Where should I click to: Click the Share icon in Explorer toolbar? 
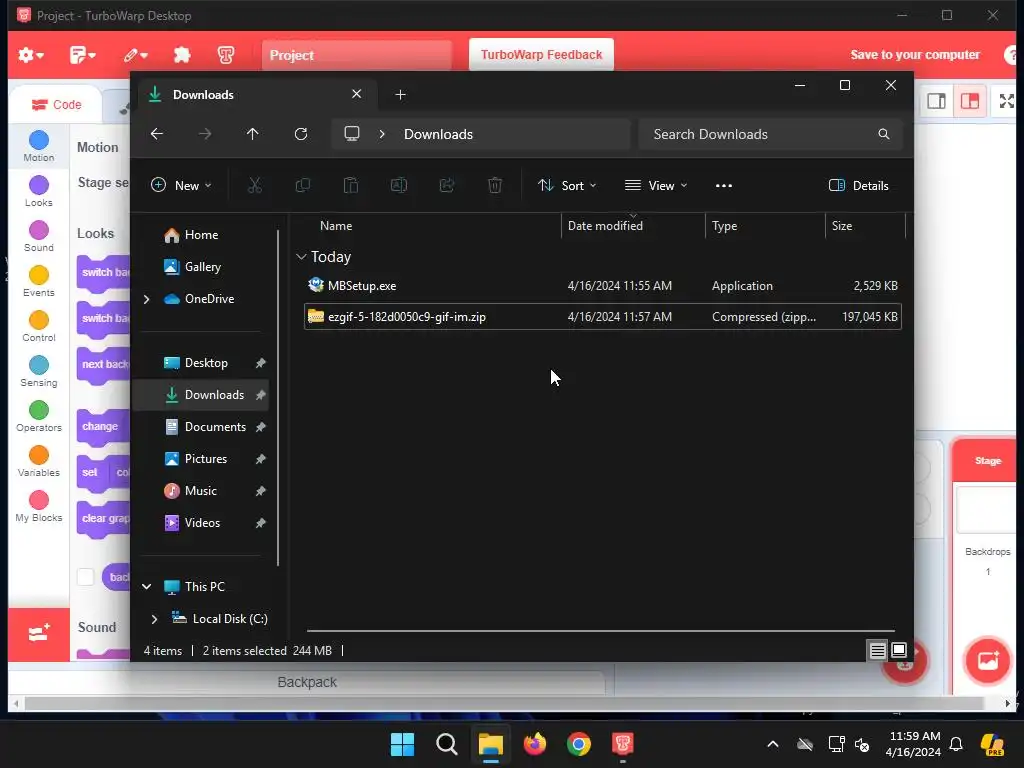point(447,185)
